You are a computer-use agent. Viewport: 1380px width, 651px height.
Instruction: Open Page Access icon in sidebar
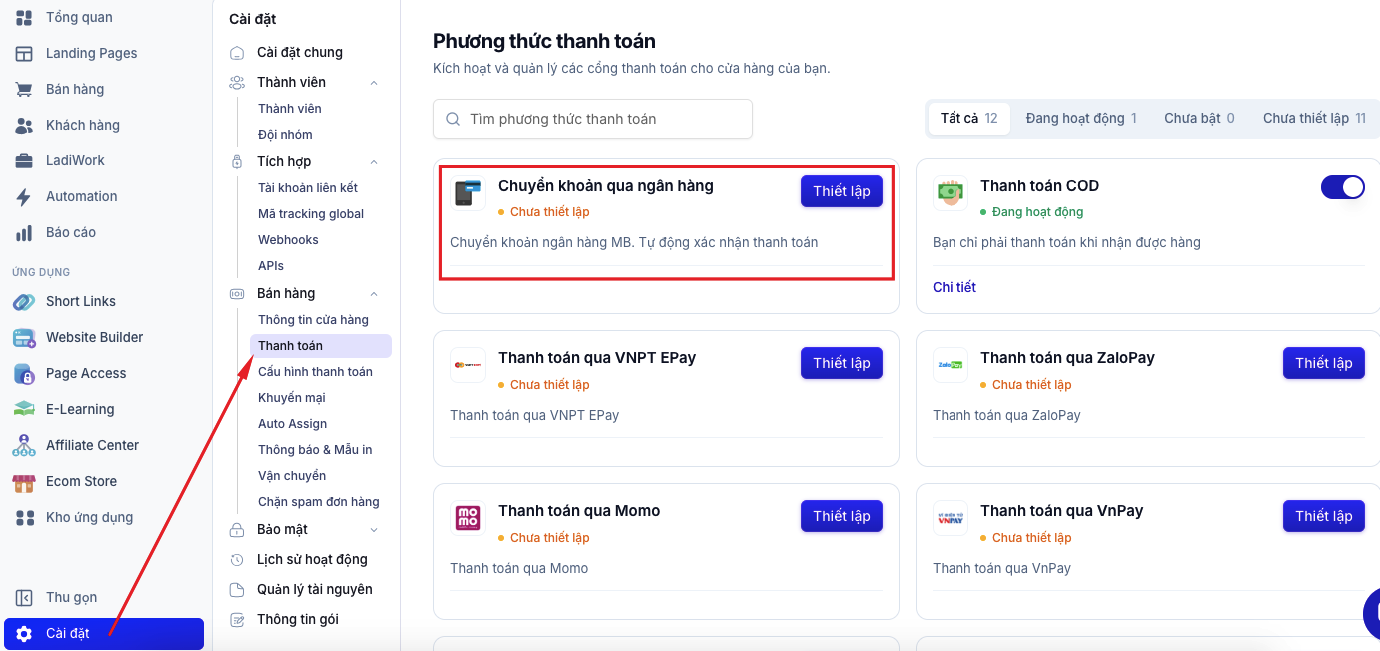(24, 373)
